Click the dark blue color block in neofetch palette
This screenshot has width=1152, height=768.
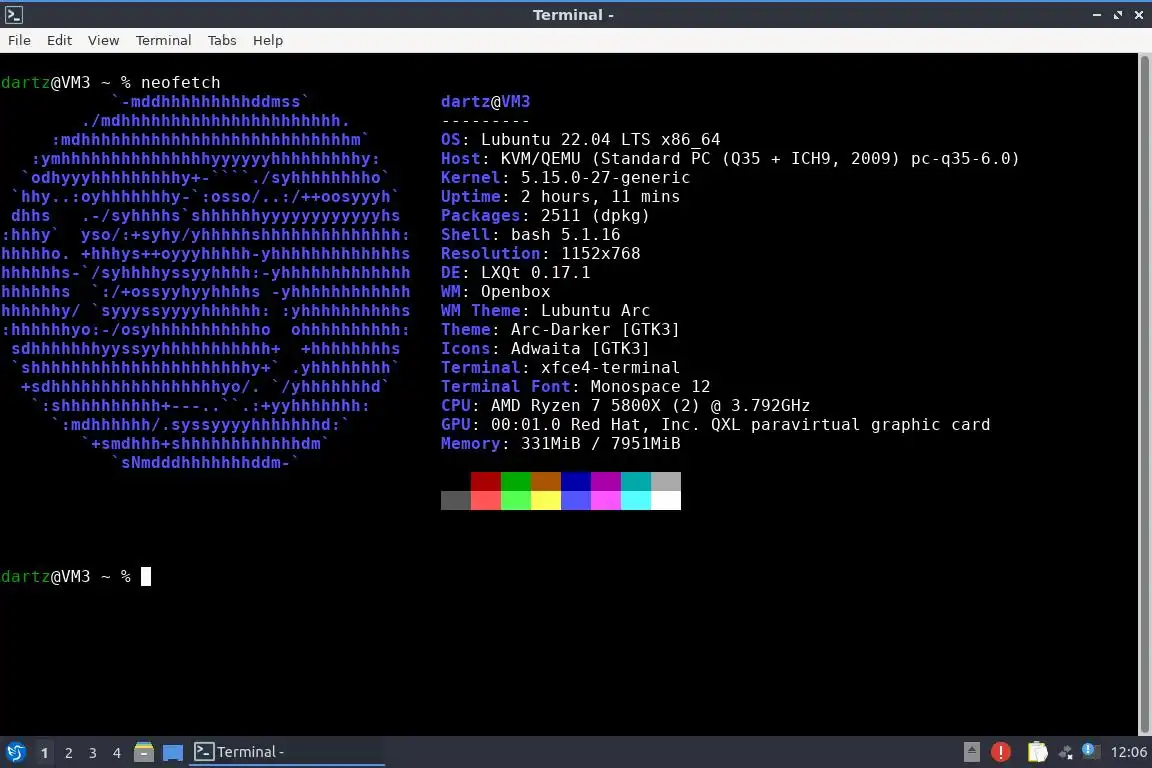point(576,481)
